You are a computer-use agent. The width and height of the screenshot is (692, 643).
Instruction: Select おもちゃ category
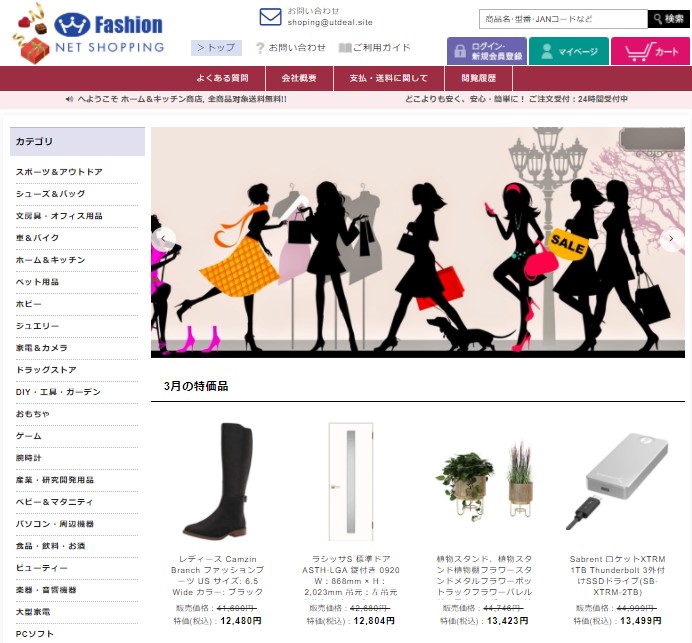coord(33,414)
